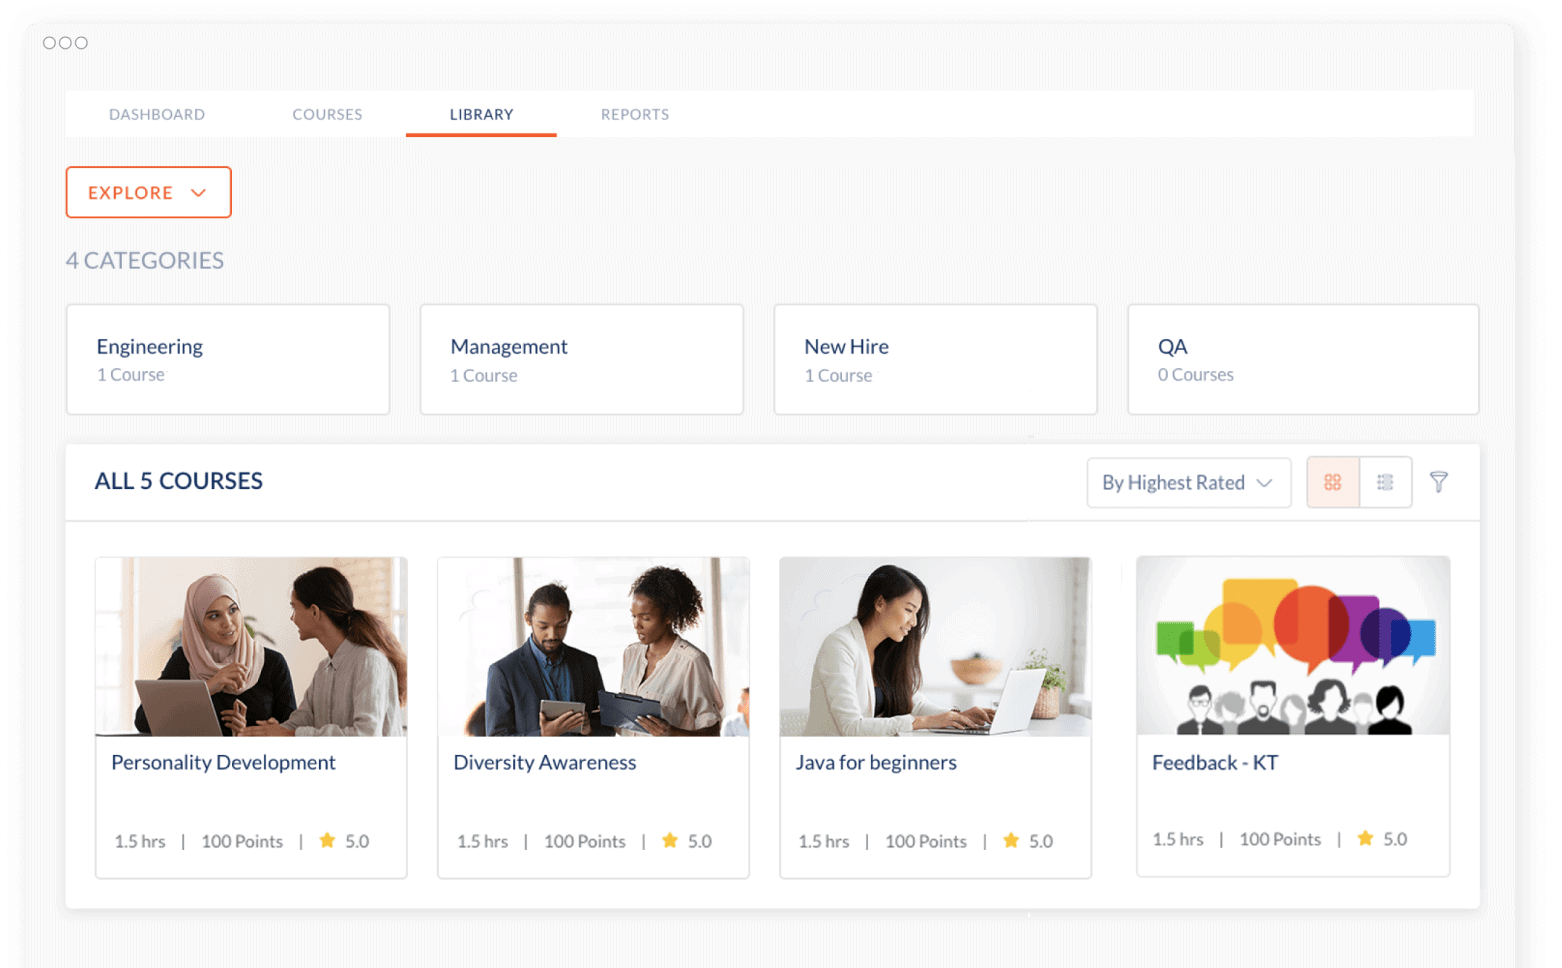Click the Java for beginners title link

(x=876, y=762)
